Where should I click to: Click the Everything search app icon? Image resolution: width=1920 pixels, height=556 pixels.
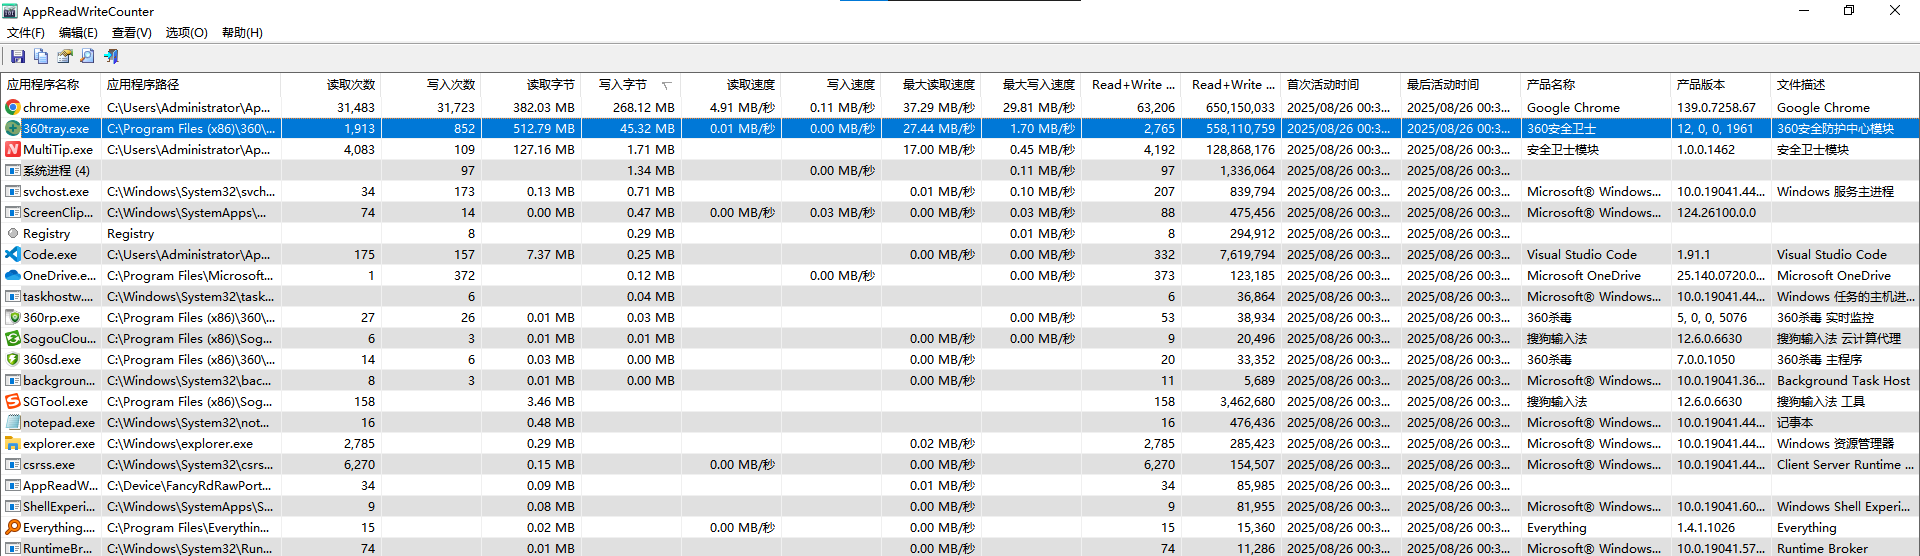pyautogui.click(x=13, y=527)
